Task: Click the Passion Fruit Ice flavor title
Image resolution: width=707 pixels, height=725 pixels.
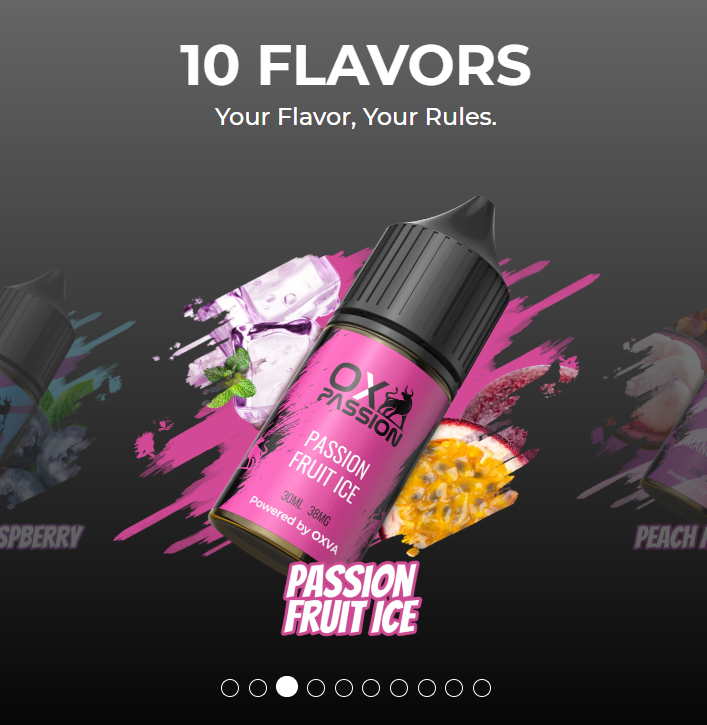Action: click(351, 599)
